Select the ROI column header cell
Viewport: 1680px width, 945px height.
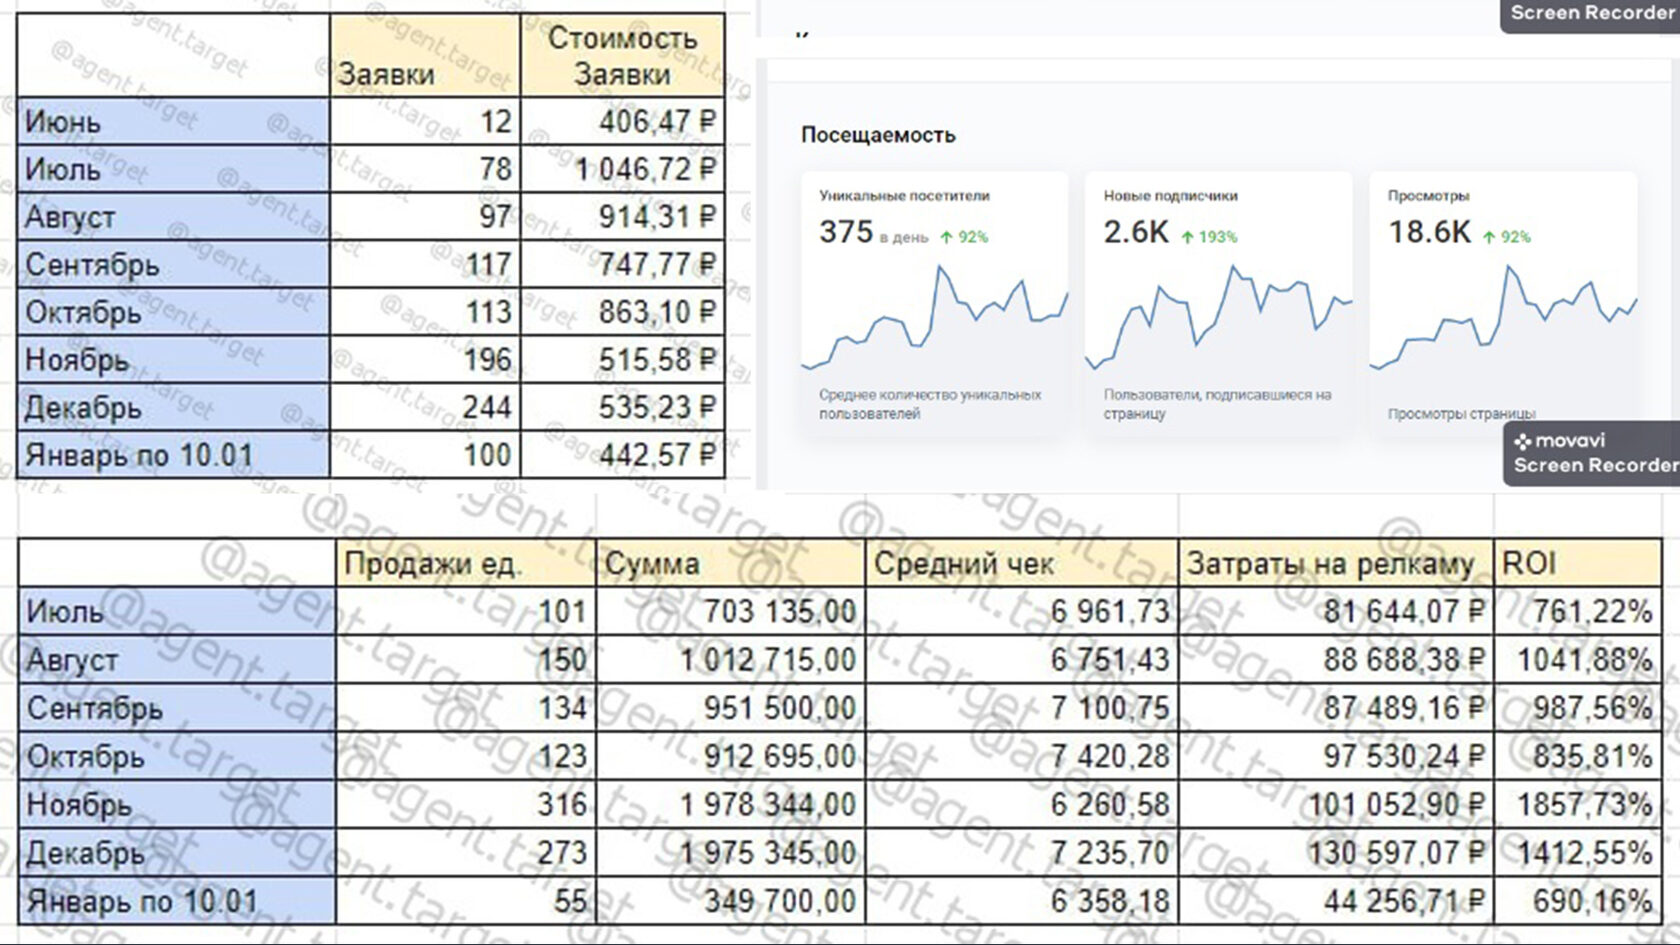coord(1577,564)
